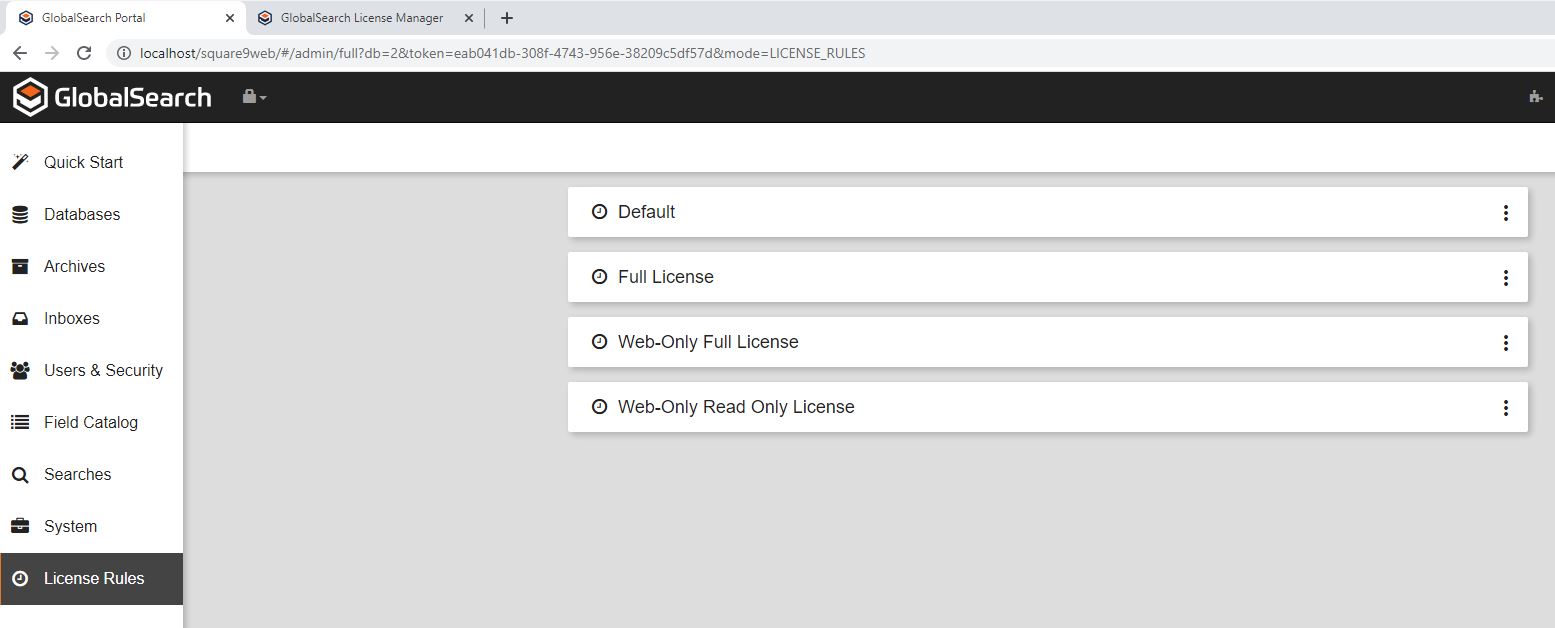Click the Databases stack icon

tap(20, 215)
